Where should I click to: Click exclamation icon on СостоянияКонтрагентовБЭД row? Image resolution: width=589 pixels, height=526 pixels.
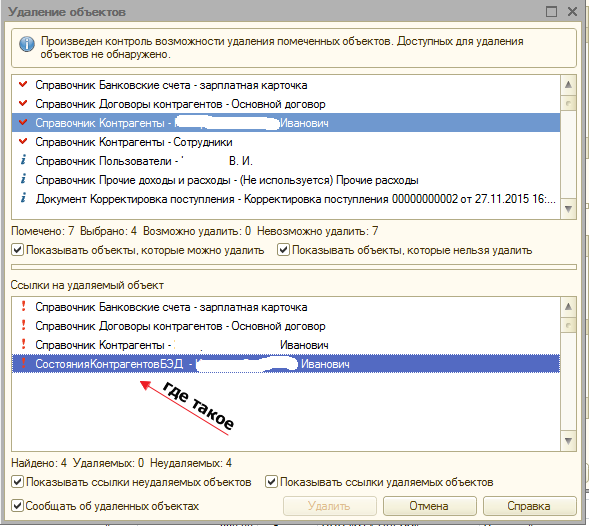coord(23,363)
